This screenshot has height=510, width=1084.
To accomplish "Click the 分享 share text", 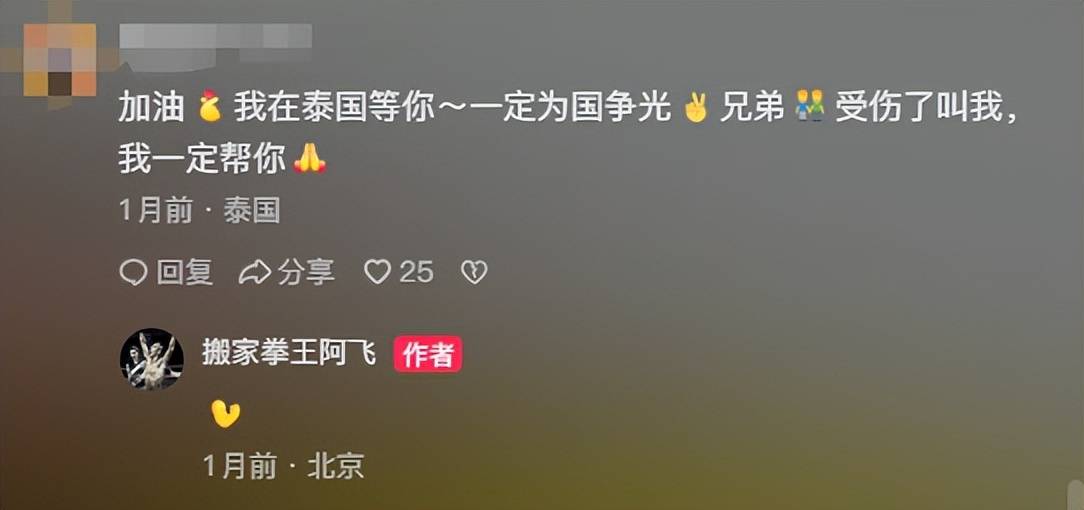I will click(x=306, y=272).
